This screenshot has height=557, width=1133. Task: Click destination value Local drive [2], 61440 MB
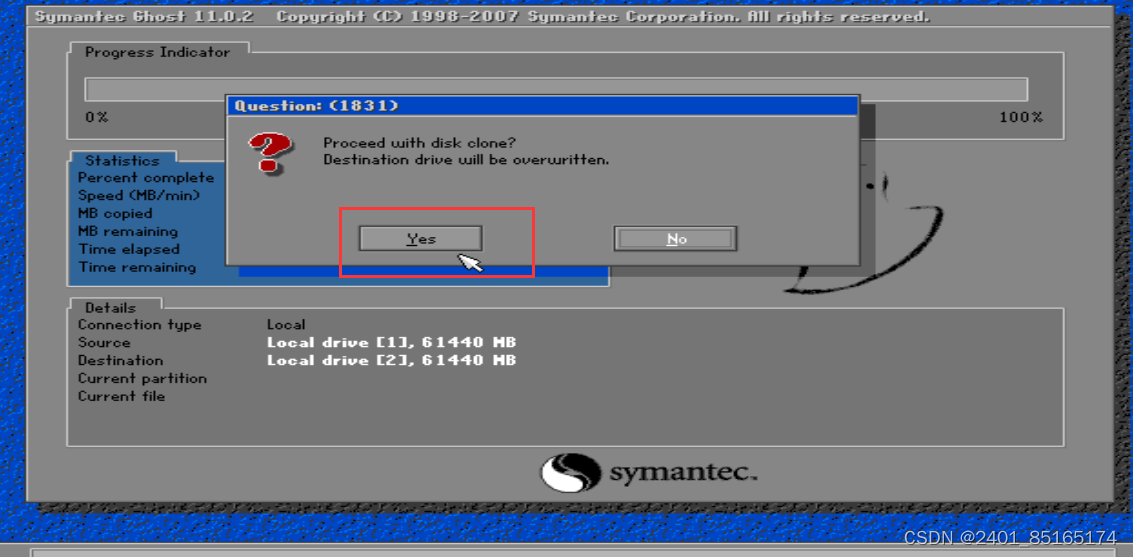click(x=392, y=360)
